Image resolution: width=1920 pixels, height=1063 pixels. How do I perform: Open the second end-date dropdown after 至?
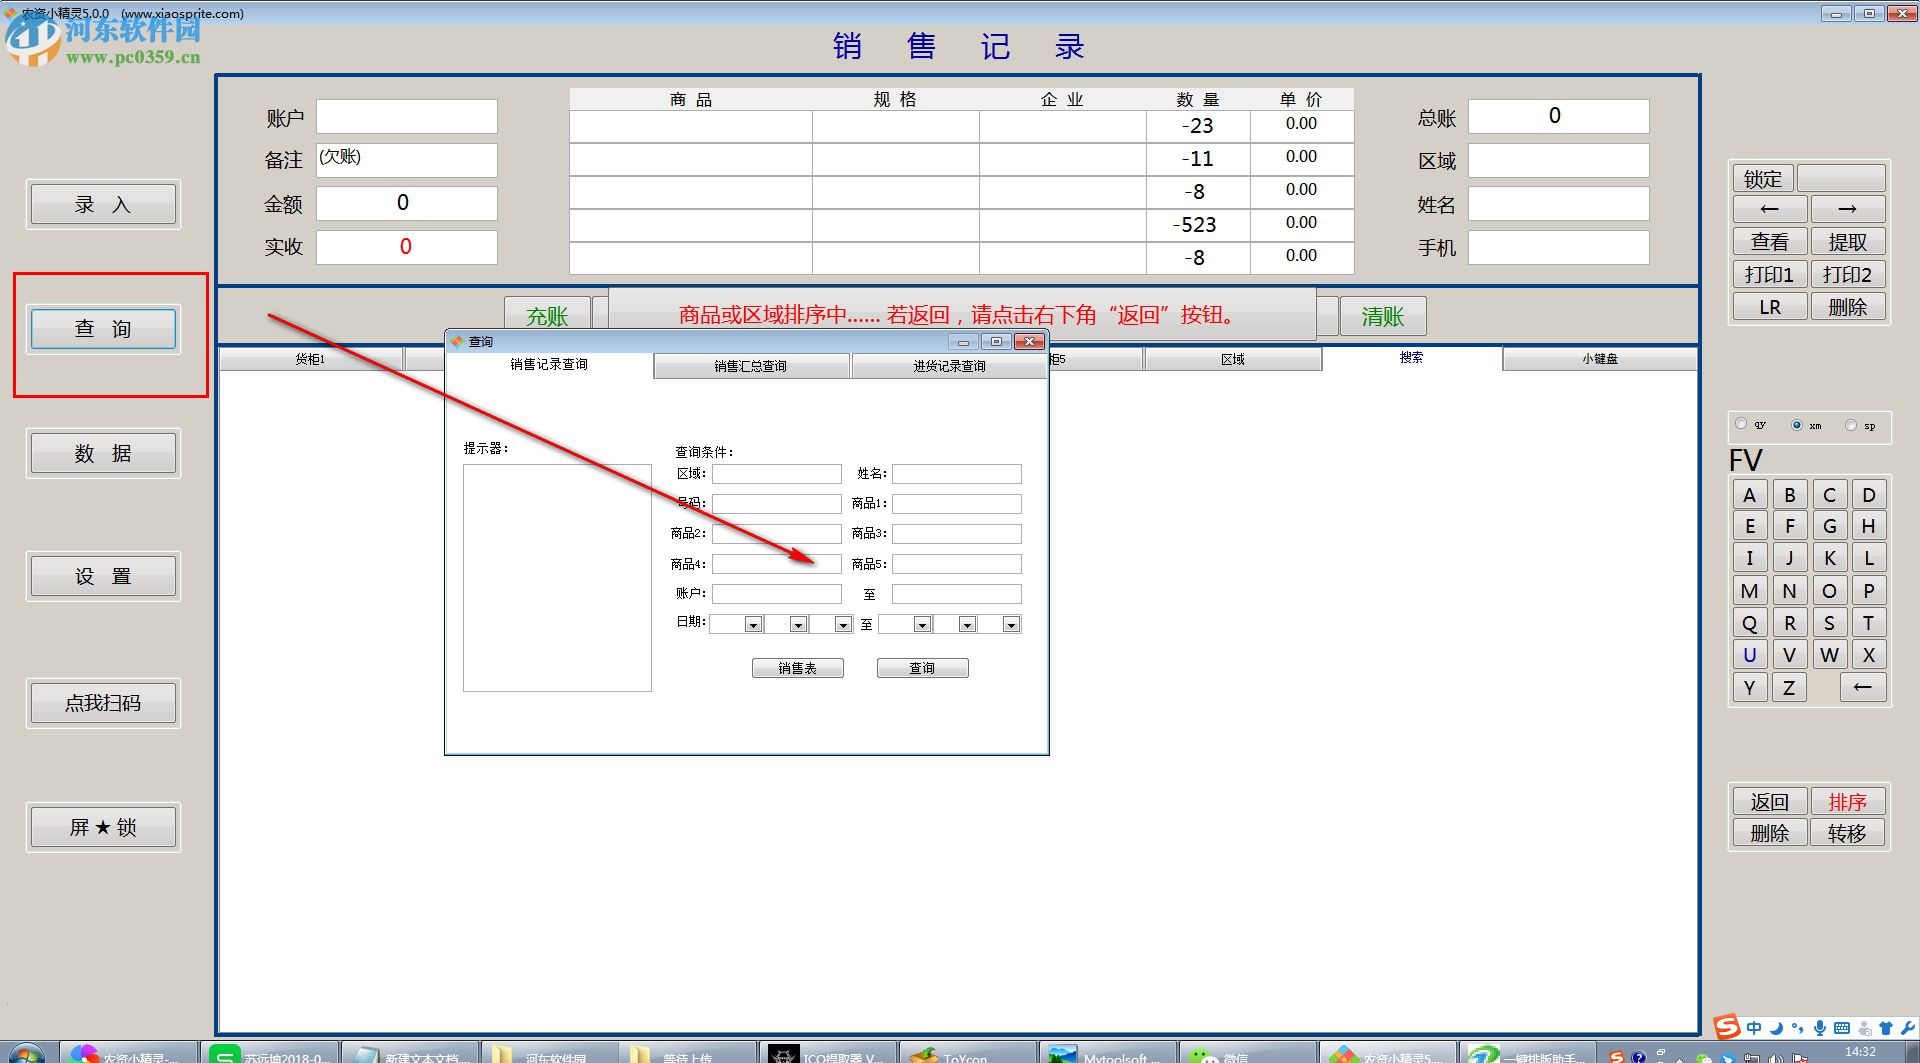point(967,625)
